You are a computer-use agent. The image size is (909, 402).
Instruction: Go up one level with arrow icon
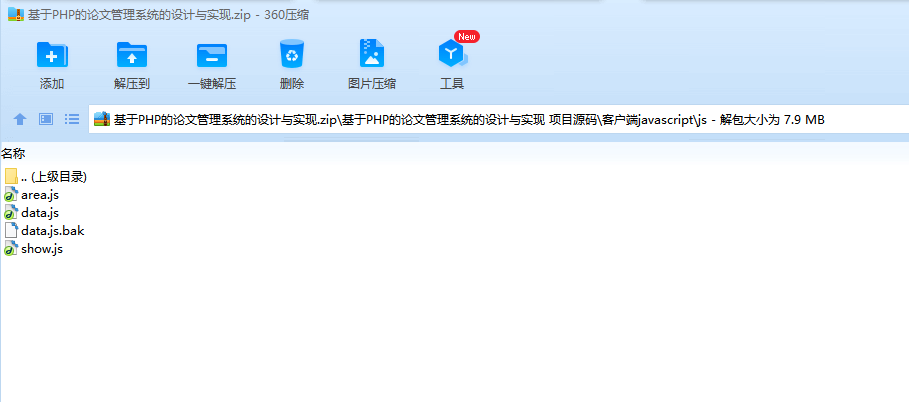tap(20, 119)
